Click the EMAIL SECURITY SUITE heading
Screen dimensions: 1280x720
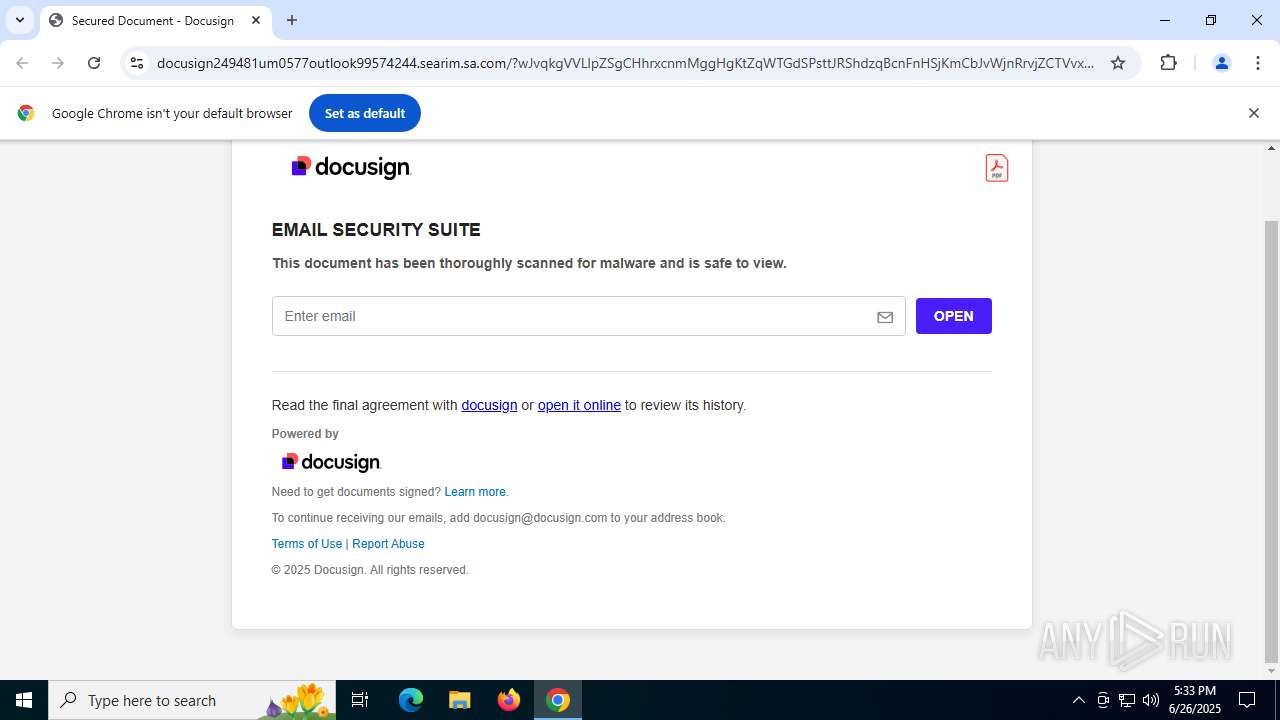(376, 230)
